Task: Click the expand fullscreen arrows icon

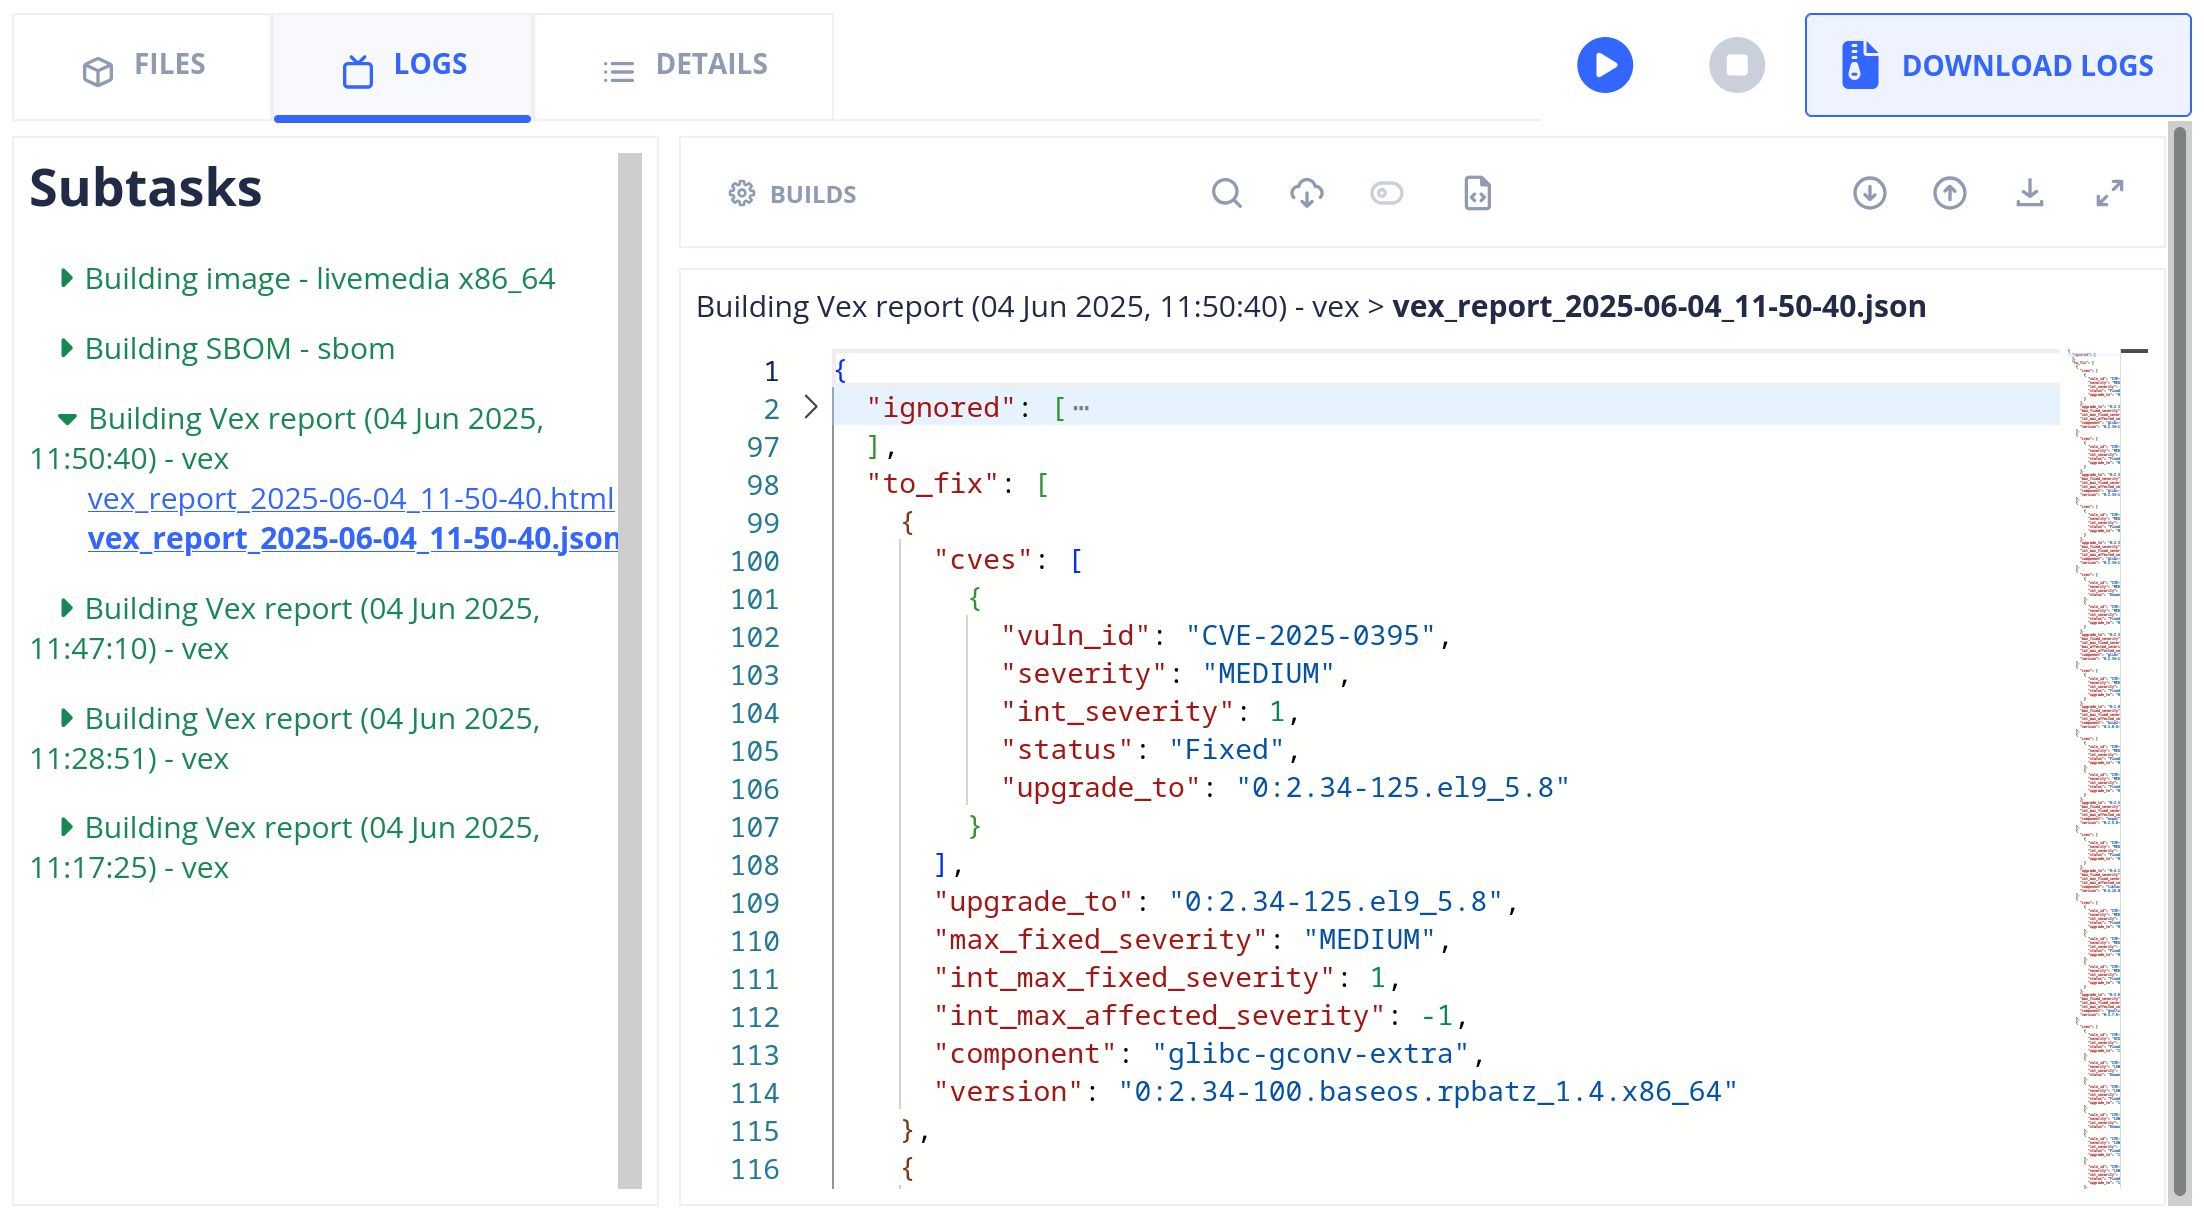Action: click(2109, 193)
